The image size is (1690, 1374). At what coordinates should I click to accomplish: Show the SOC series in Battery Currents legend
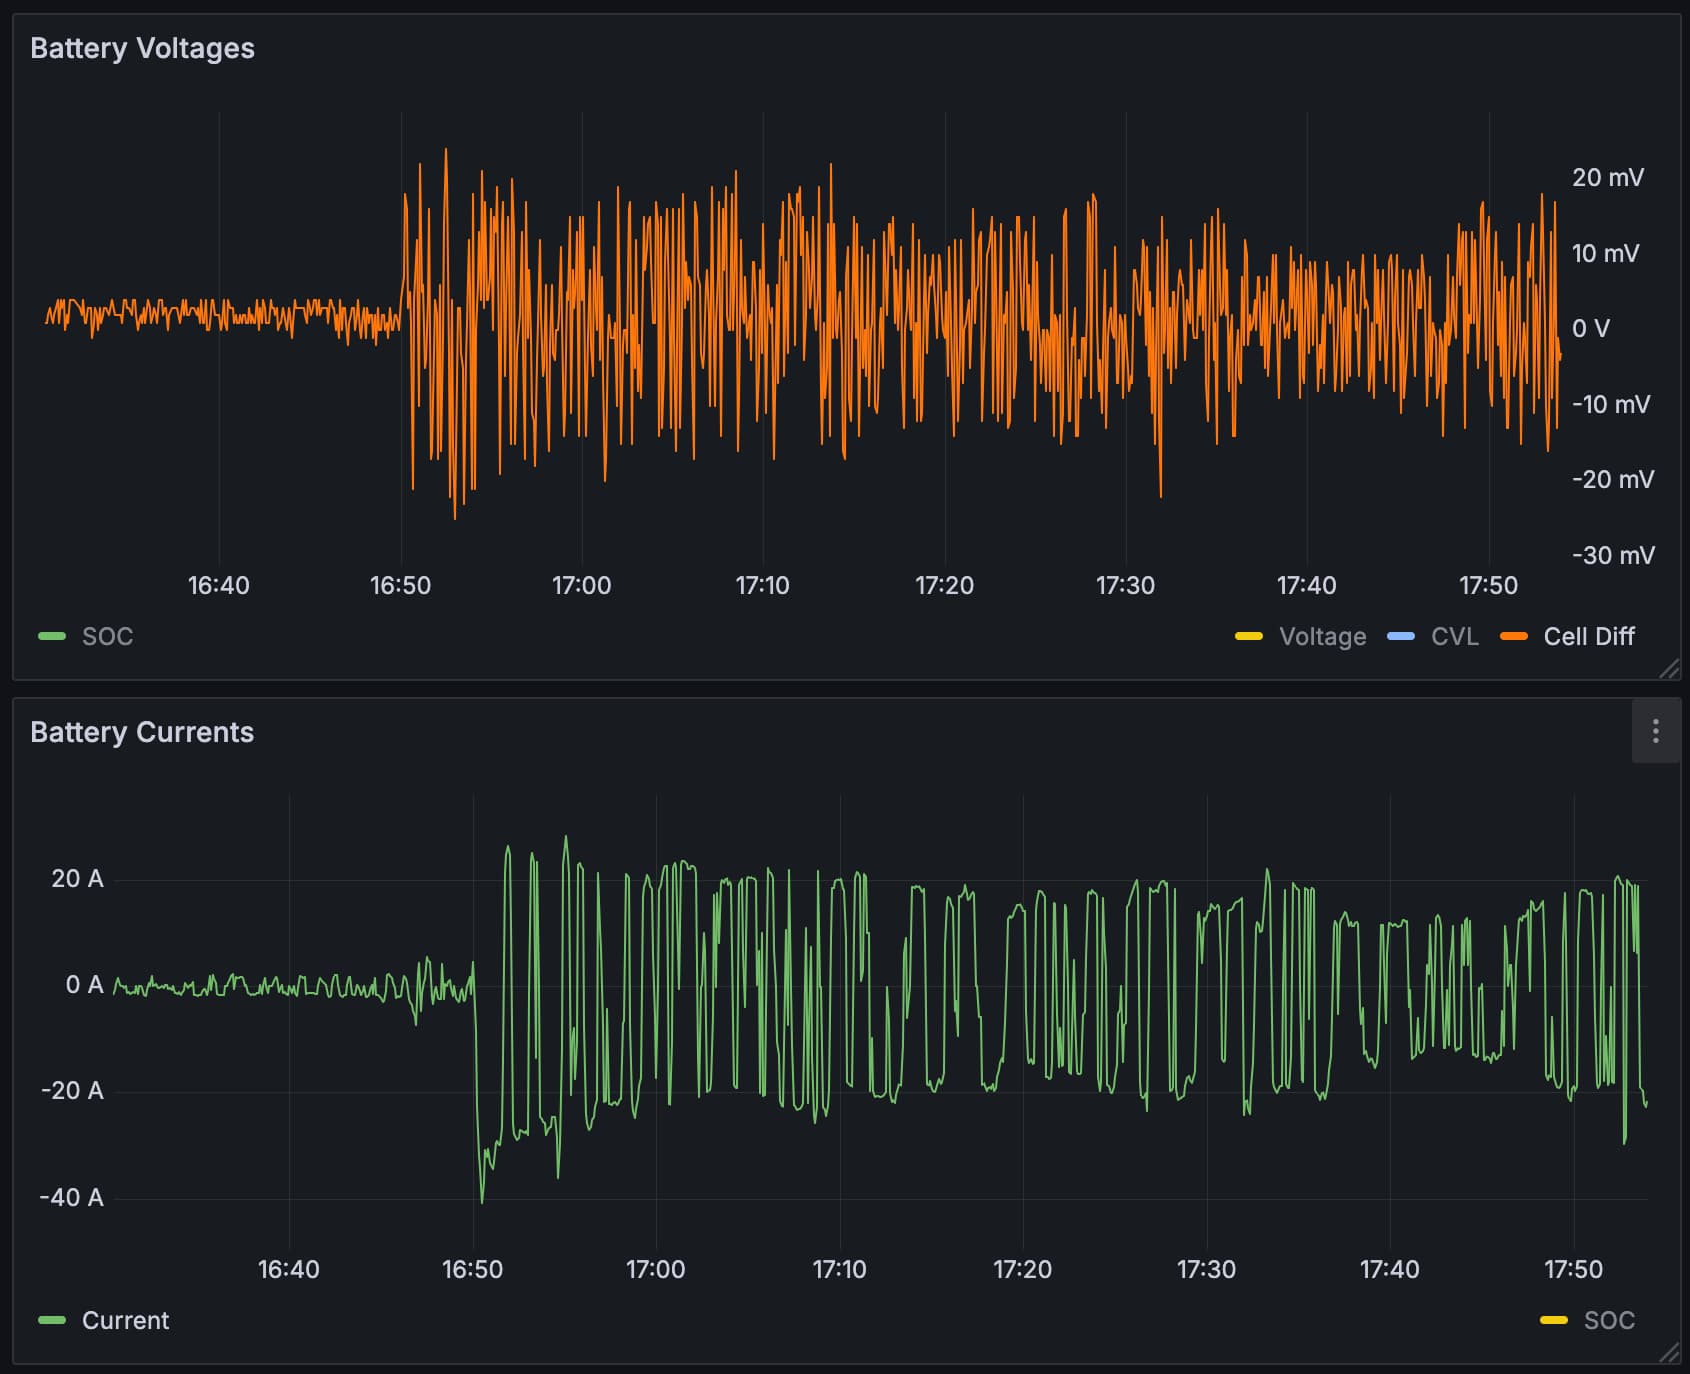click(1609, 1321)
